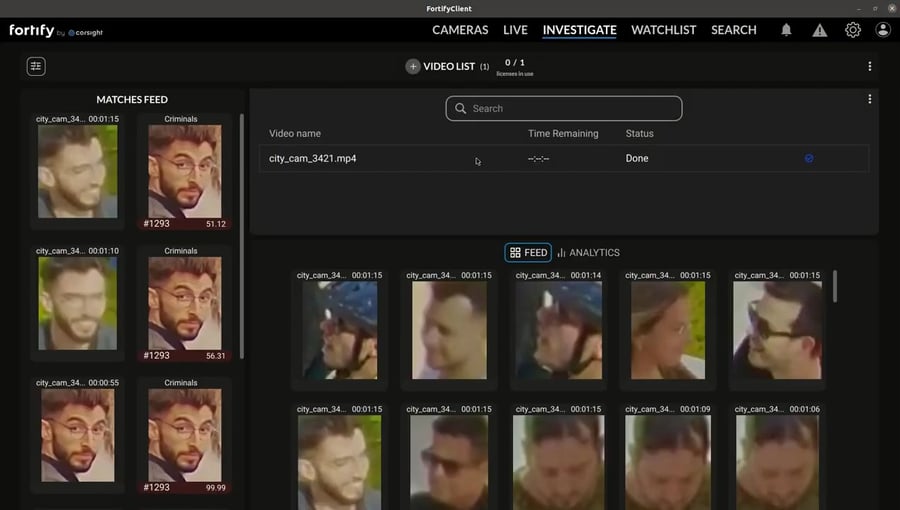Click the alerts warning triangle icon
The image size is (900, 510).
(820, 30)
